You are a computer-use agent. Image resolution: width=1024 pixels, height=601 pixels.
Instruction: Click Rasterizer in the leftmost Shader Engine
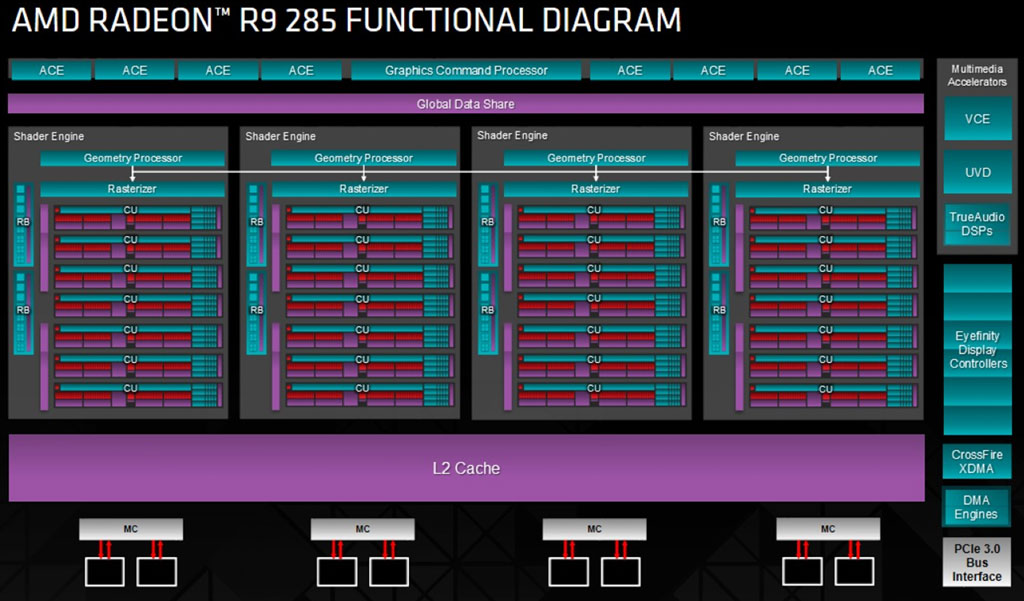click(133, 189)
